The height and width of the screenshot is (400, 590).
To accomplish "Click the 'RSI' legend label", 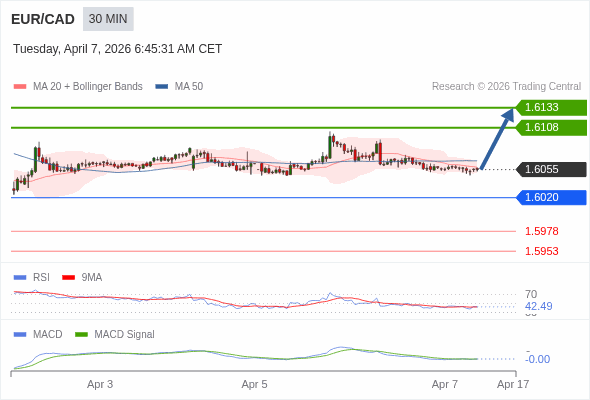I will [41, 278].
